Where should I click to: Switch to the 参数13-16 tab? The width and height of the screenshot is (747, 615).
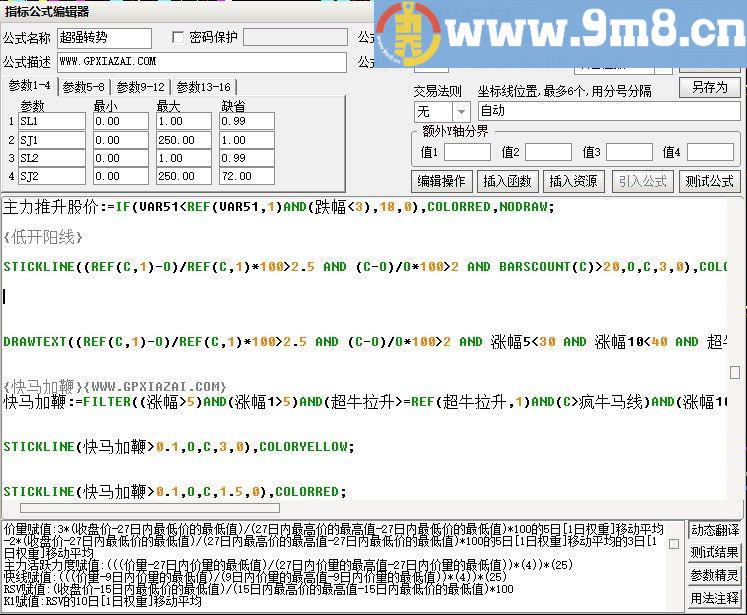click(203, 87)
